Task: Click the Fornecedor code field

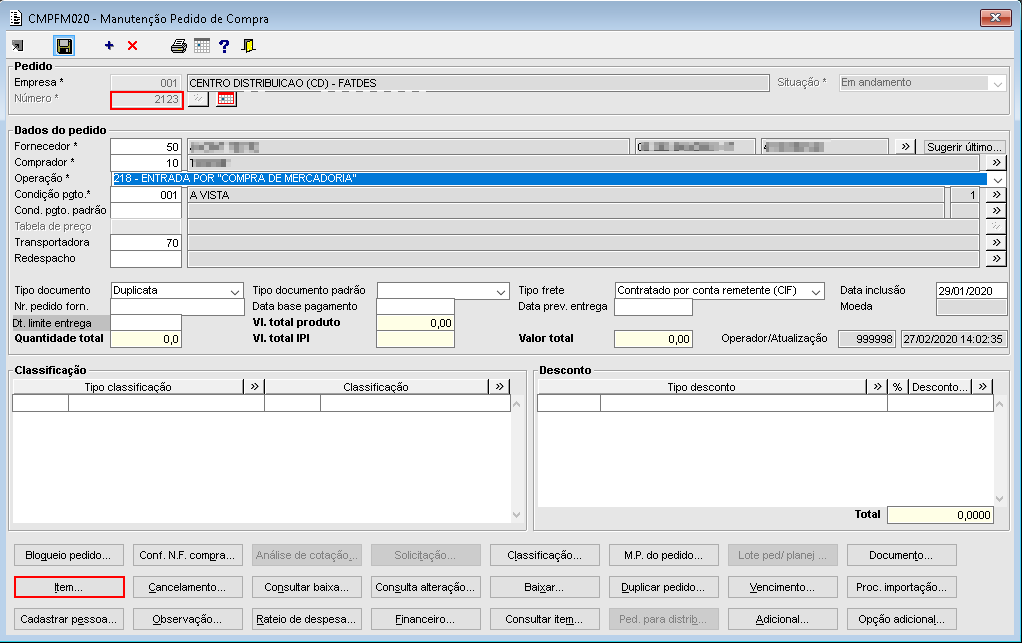Action: pos(146,147)
